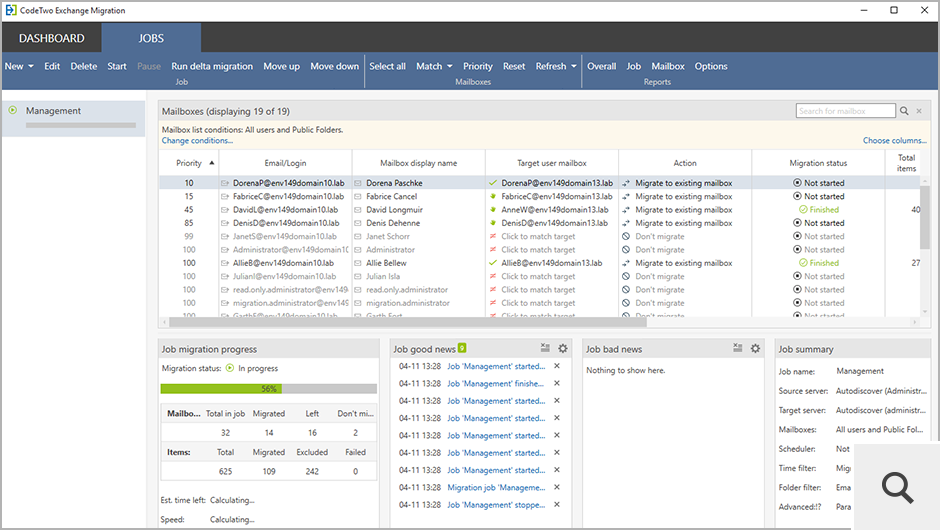Viewport: 940px width, 530px height.
Task: Click Janet Schorr's Click to match target
Action: point(538,236)
